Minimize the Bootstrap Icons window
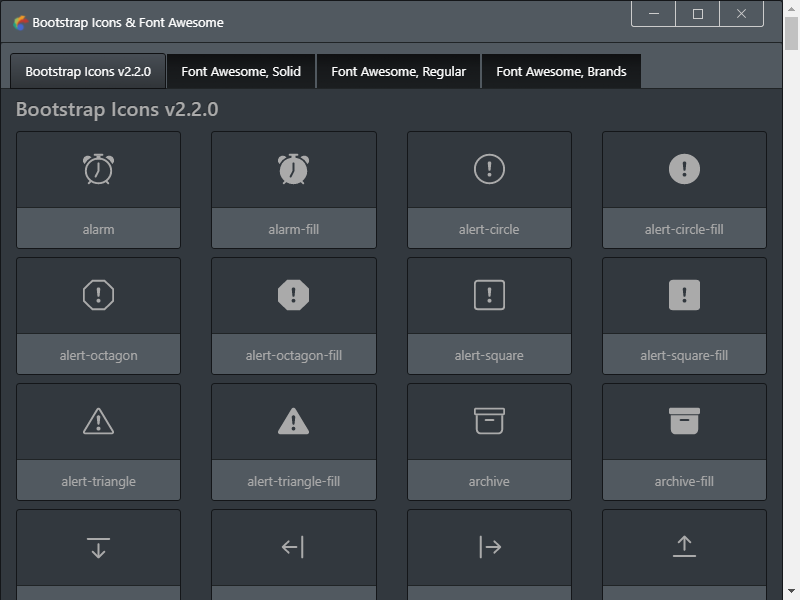This screenshot has width=800, height=600. pos(654,14)
